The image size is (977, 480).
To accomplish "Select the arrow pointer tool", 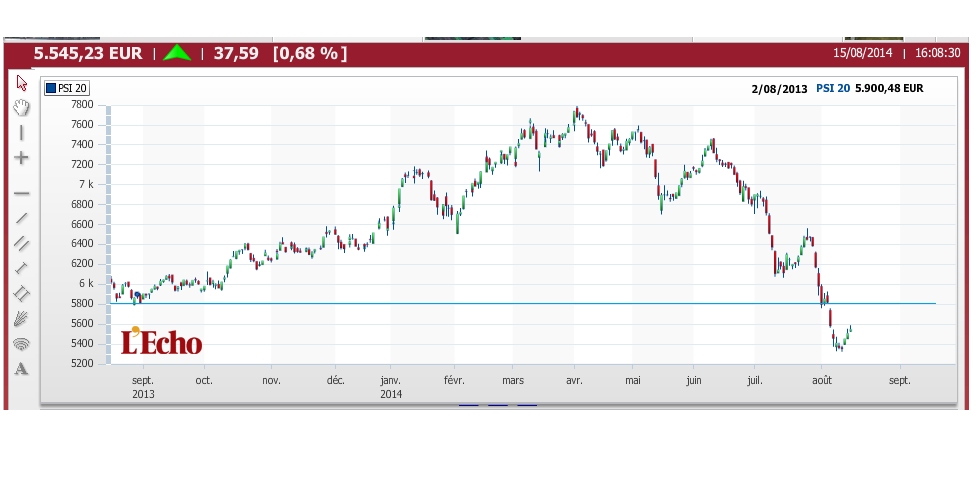I will (21, 82).
